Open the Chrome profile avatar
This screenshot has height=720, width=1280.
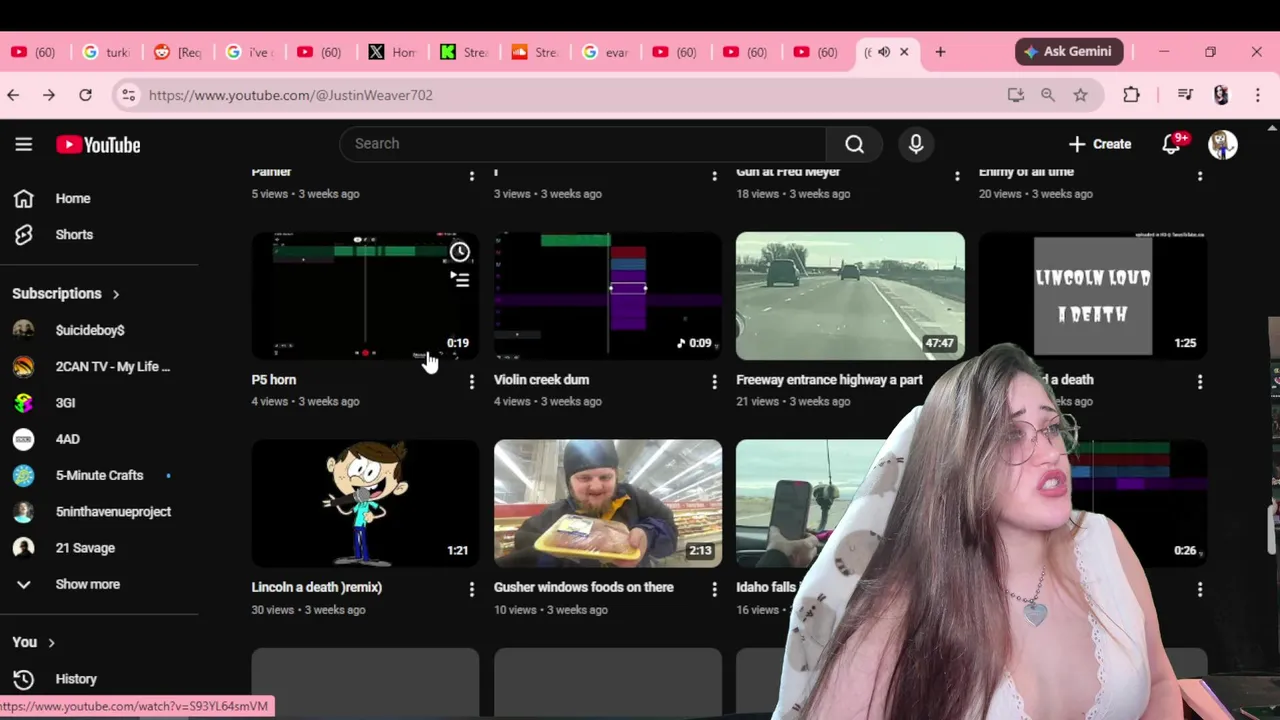(1221, 95)
